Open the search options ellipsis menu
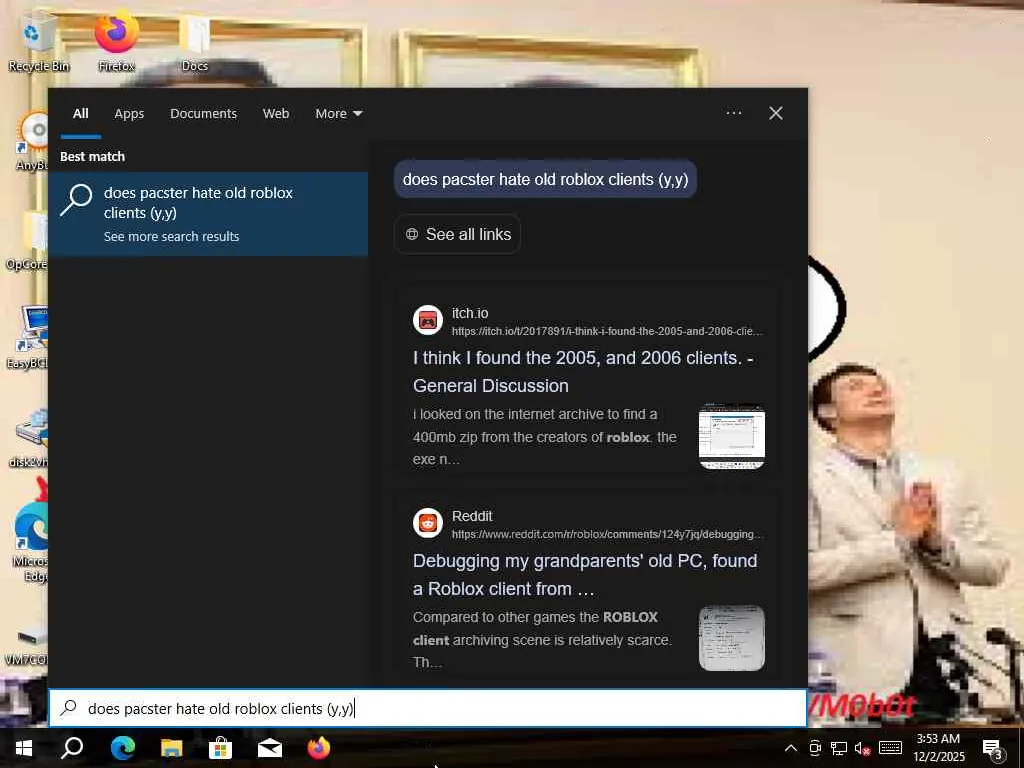This screenshot has width=1024, height=768. [733, 113]
